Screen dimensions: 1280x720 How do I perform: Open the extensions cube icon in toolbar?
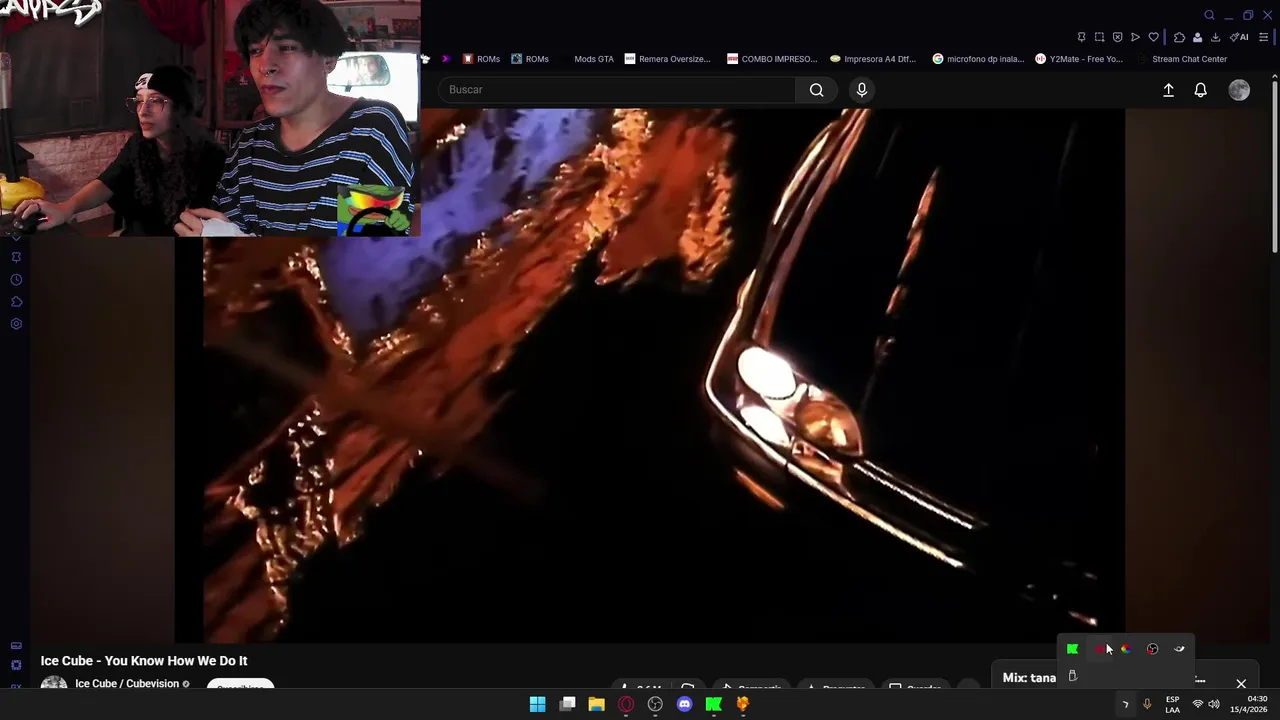(x=1179, y=37)
